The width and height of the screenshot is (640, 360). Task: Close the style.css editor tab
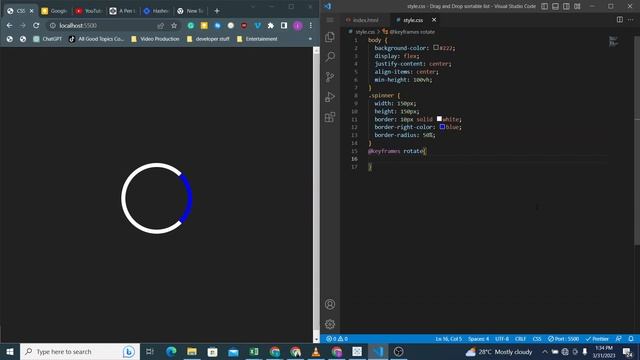tap(434, 20)
